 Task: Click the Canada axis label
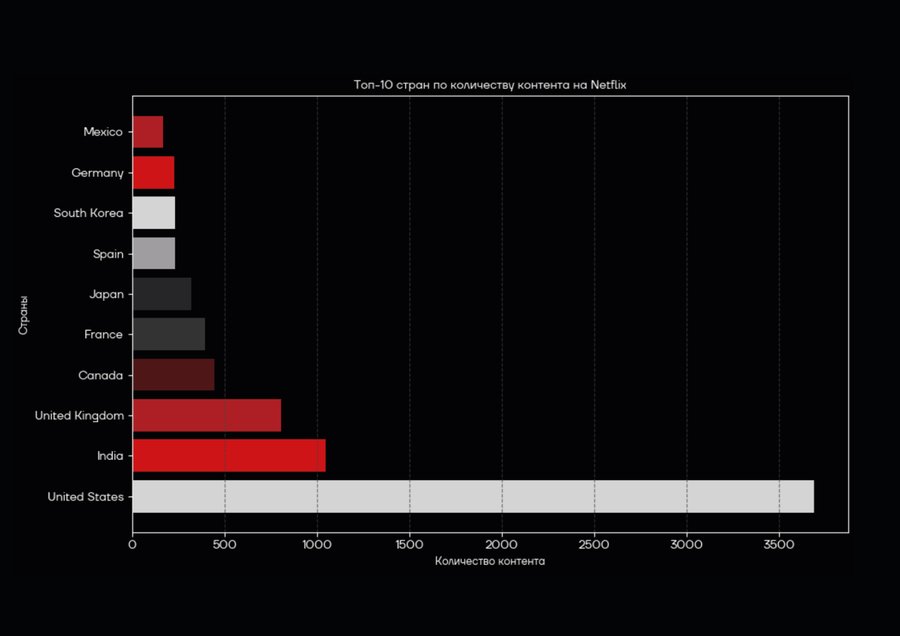point(100,375)
